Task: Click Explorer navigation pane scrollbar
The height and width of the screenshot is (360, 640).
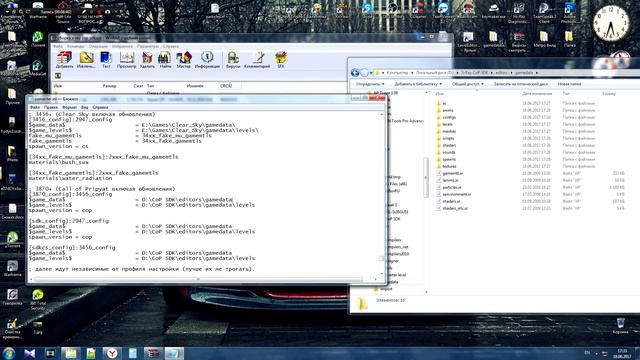Action: pos(426,178)
